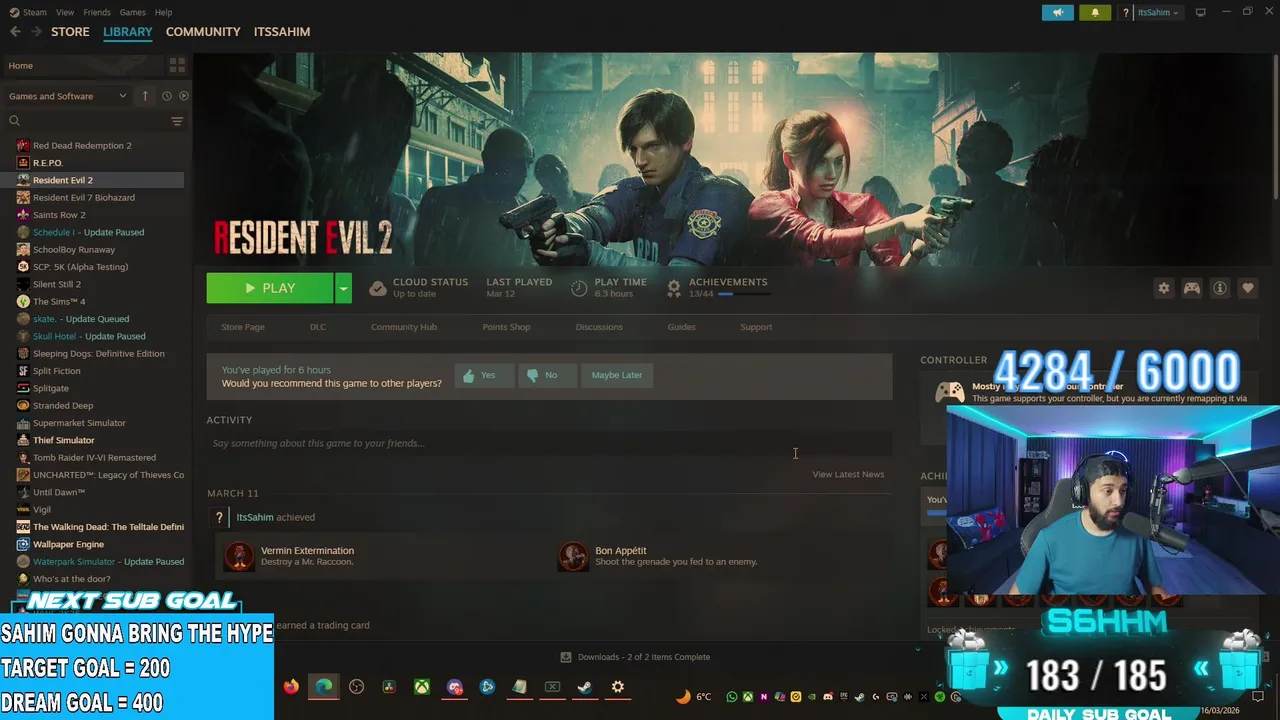Screen dimensions: 1280x720
Task: Open View Latest News link
Action: 848,474
